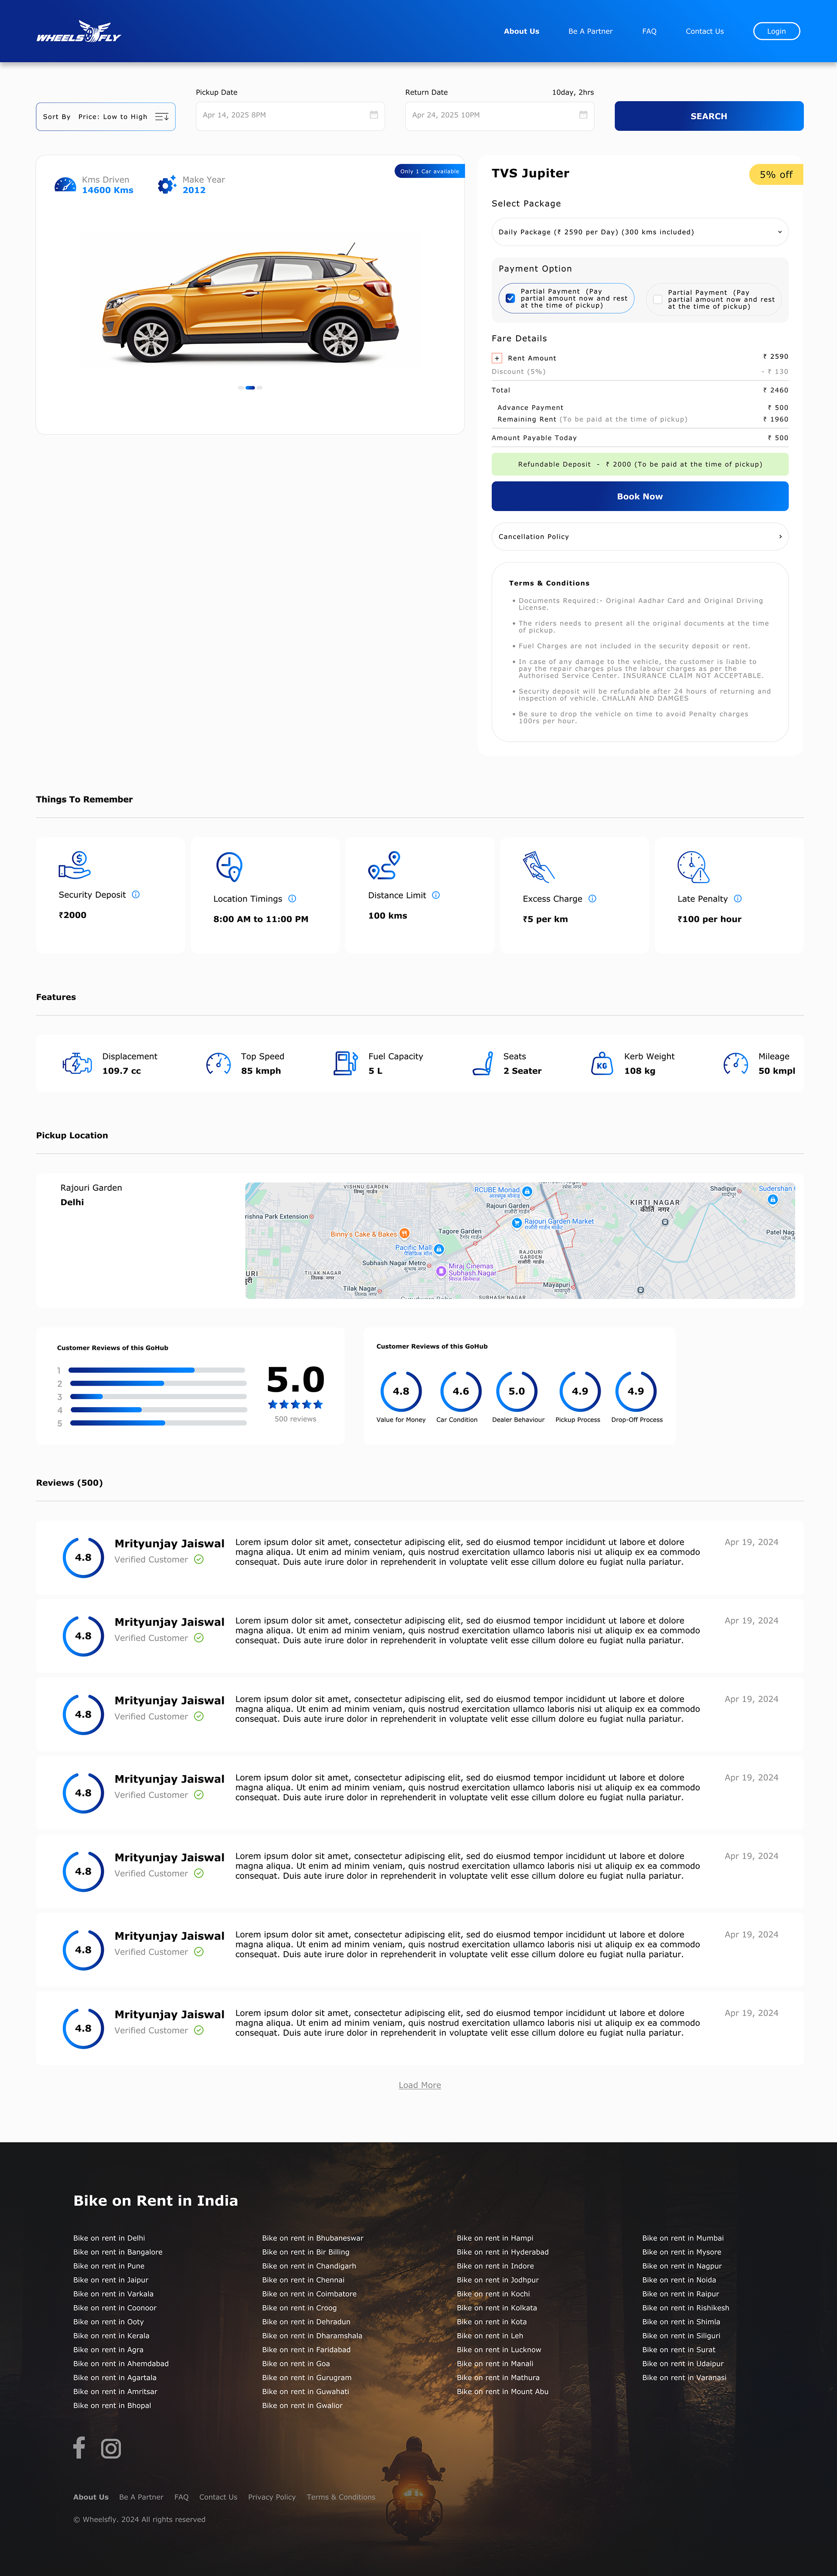Click the Value for Money 4.8 rating
The height and width of the screenshot is (2576, 837).
(x=401, y=1391)
